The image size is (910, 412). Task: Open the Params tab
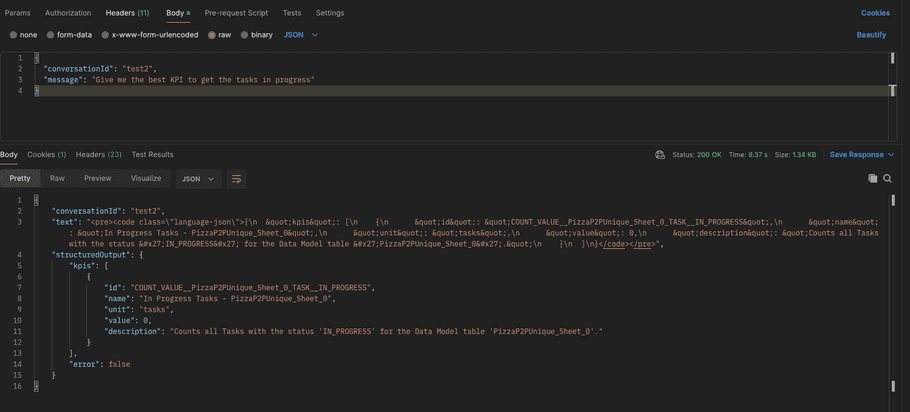pos(17,13)
